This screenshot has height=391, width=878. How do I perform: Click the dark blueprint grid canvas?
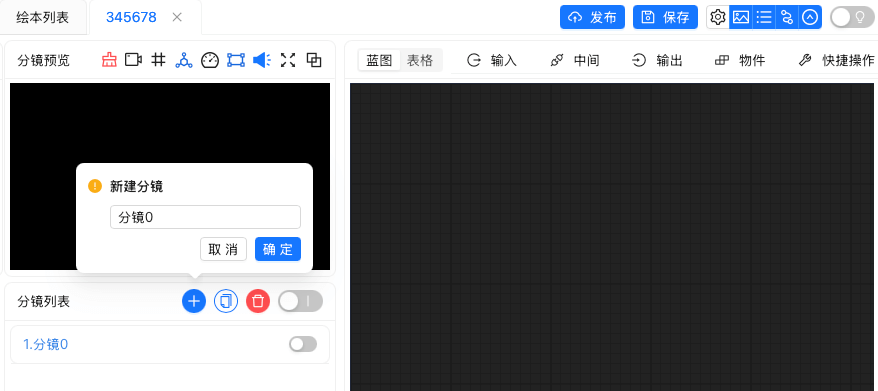click(611, 237)
